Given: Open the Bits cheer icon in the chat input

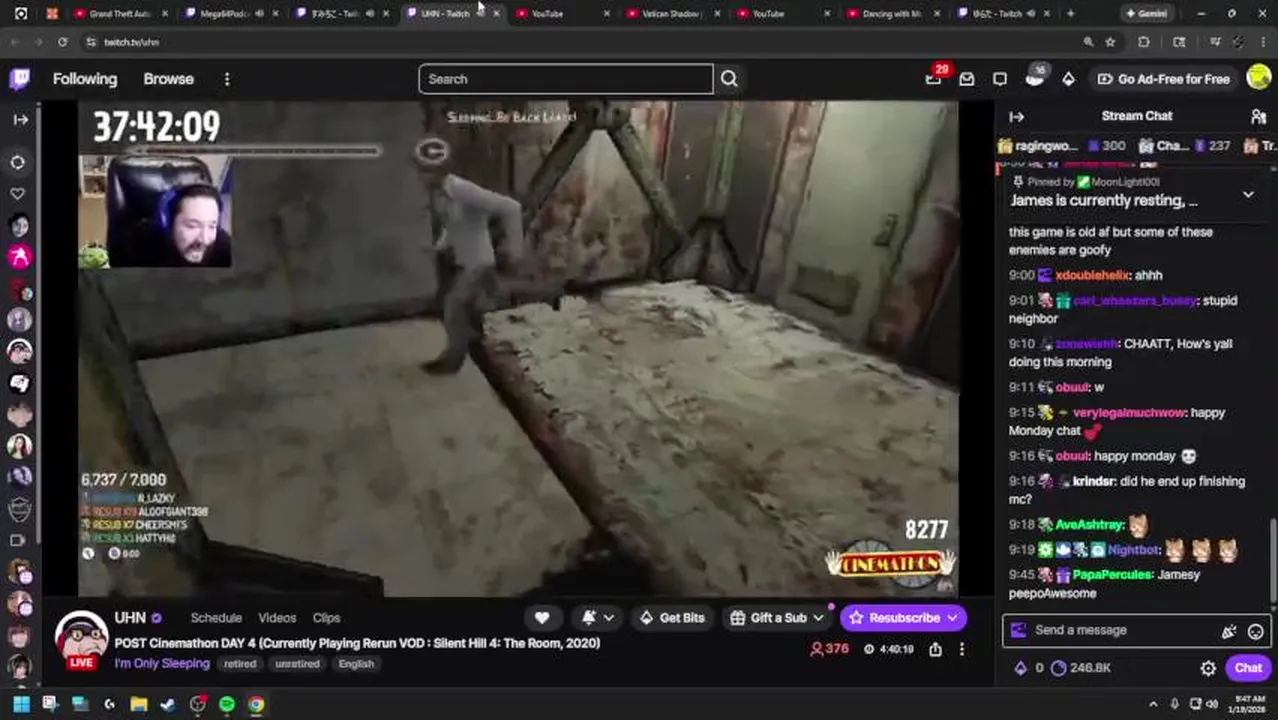Looking at the screenshot, I should tap(1229, 631).
